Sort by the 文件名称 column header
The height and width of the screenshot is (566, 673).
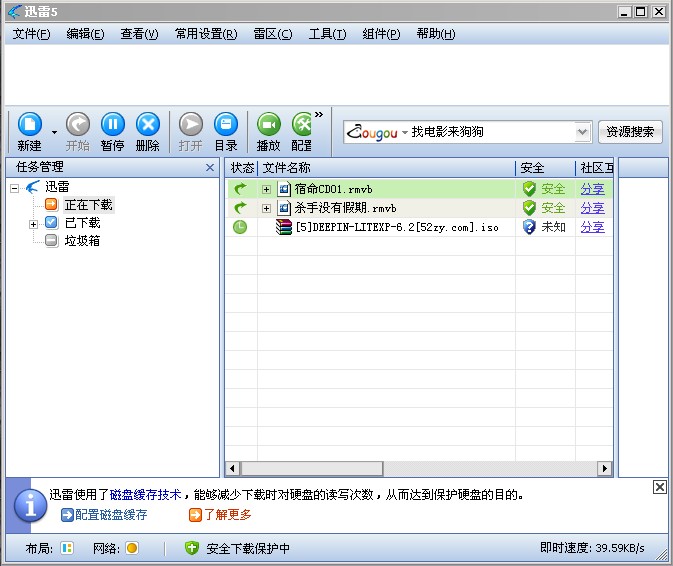(x=386, y=168)
